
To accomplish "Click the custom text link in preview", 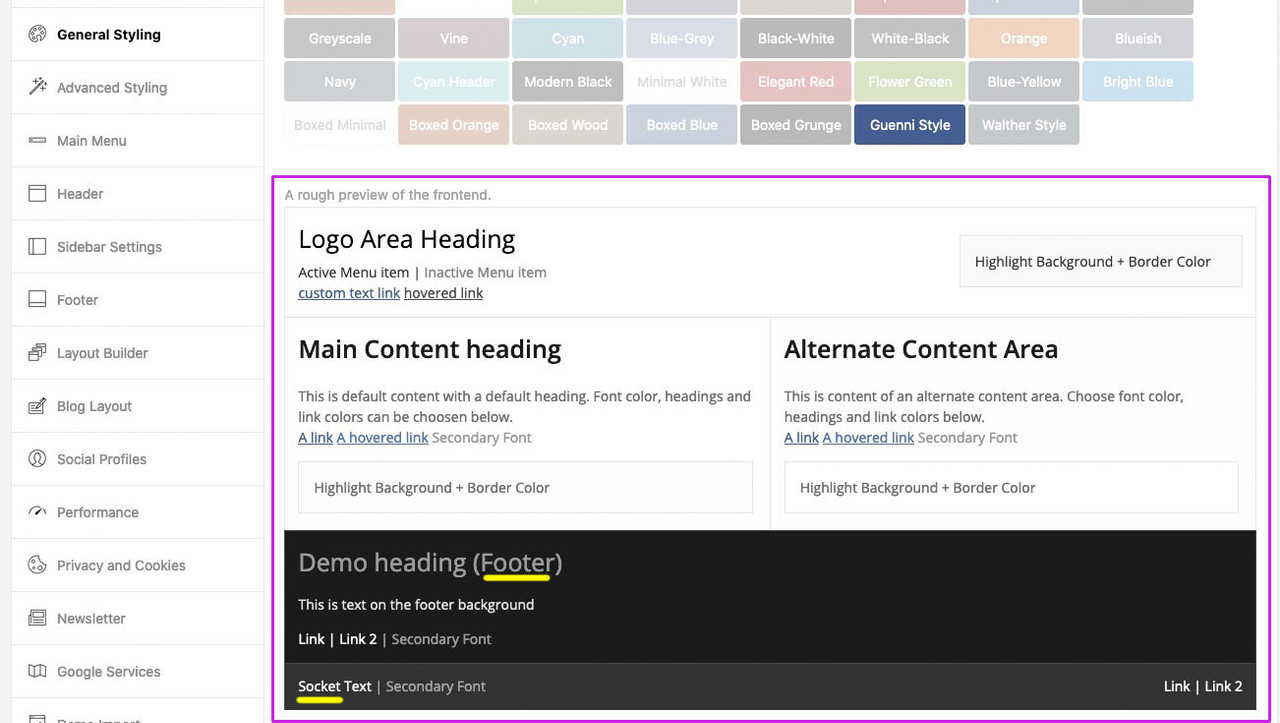I will tap(349, 293).
